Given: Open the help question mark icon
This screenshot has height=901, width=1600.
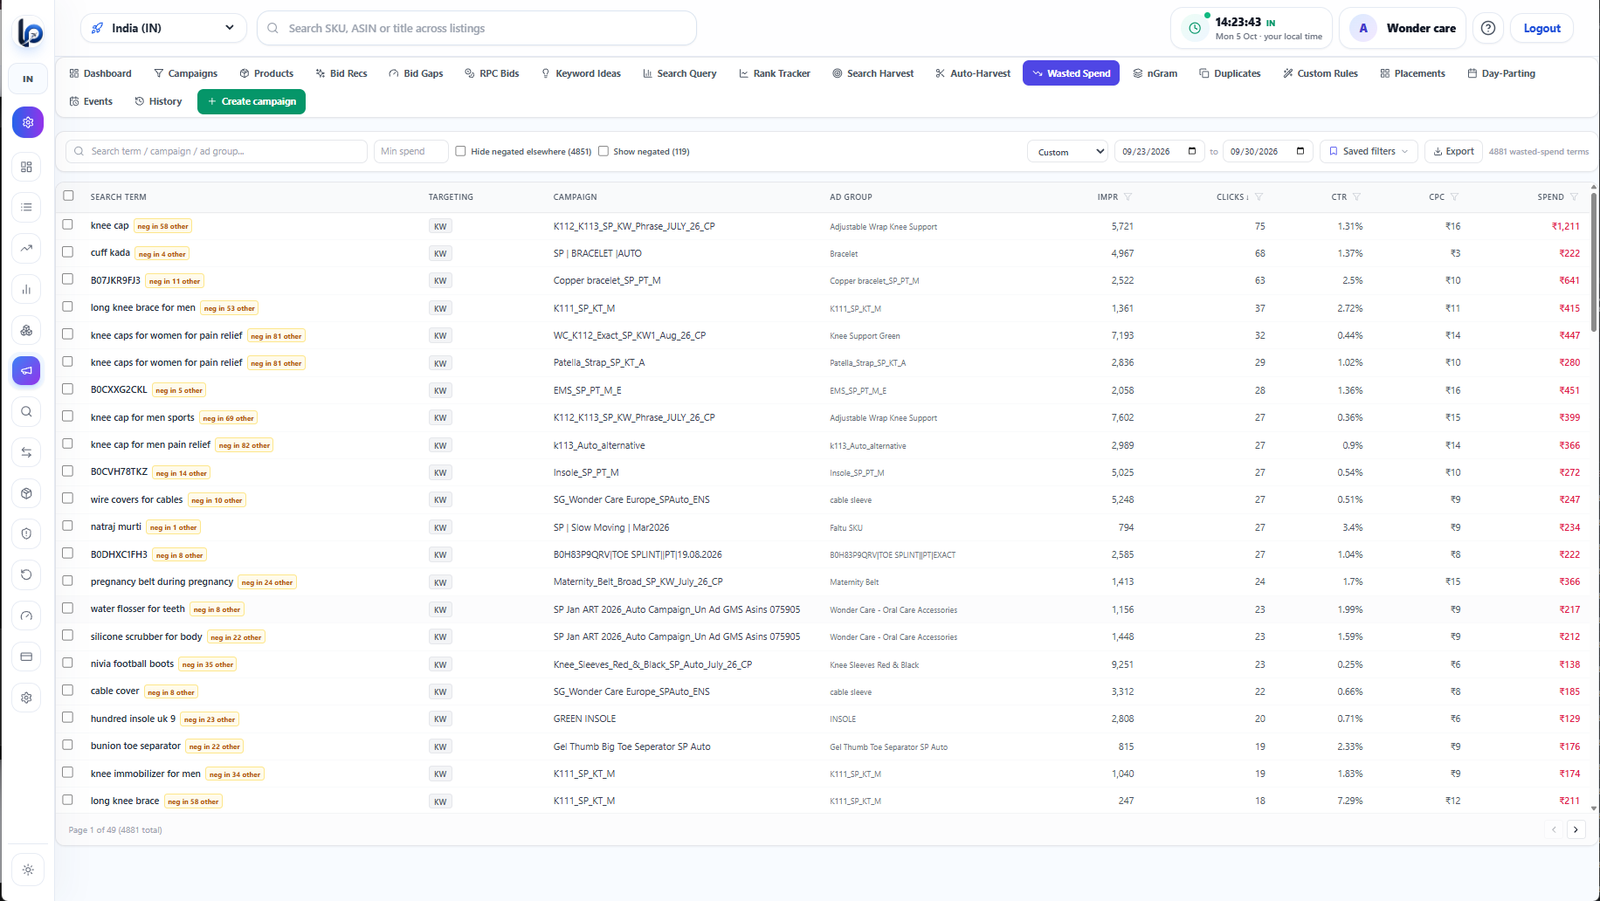Looking at the screenshot, I should coord(1488,28).
